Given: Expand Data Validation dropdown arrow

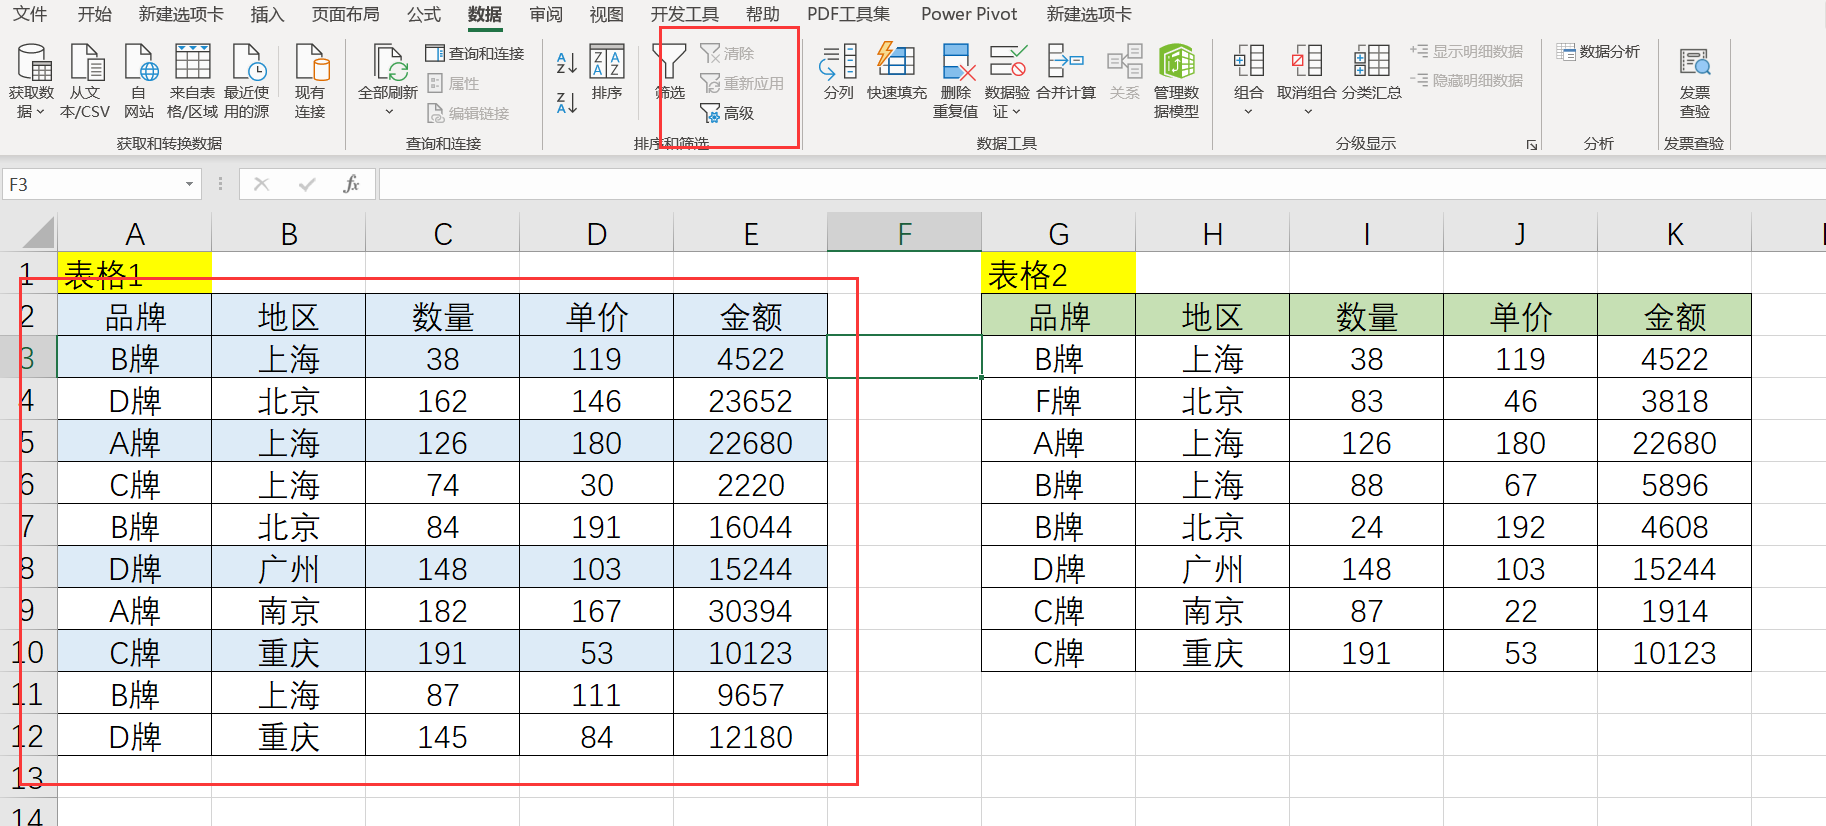Looking at the screenshot, I should click(1017, 112).
